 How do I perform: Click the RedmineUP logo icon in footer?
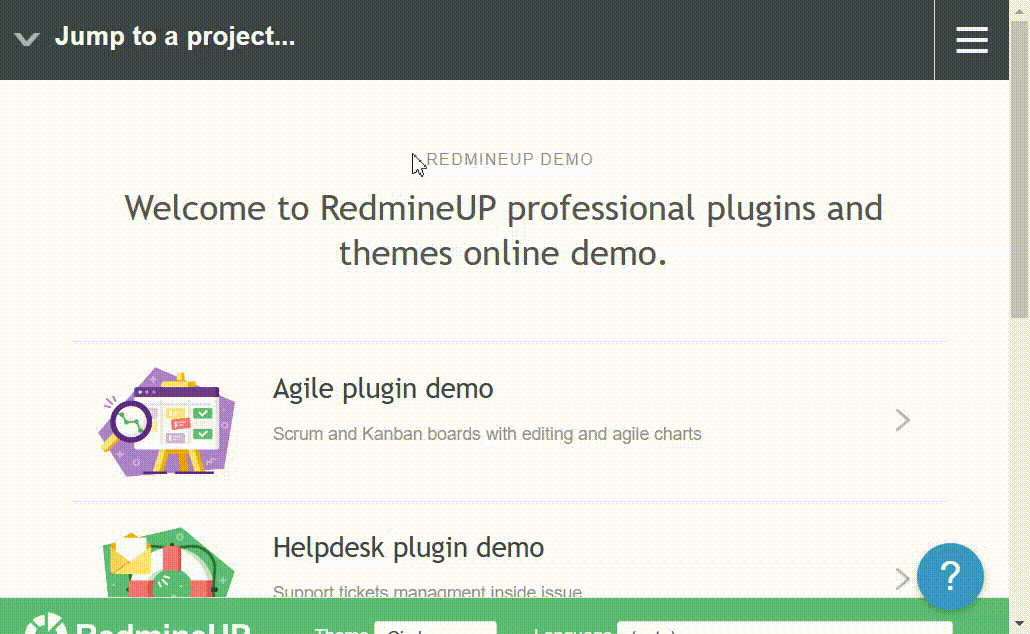click(x=44, y=625)
